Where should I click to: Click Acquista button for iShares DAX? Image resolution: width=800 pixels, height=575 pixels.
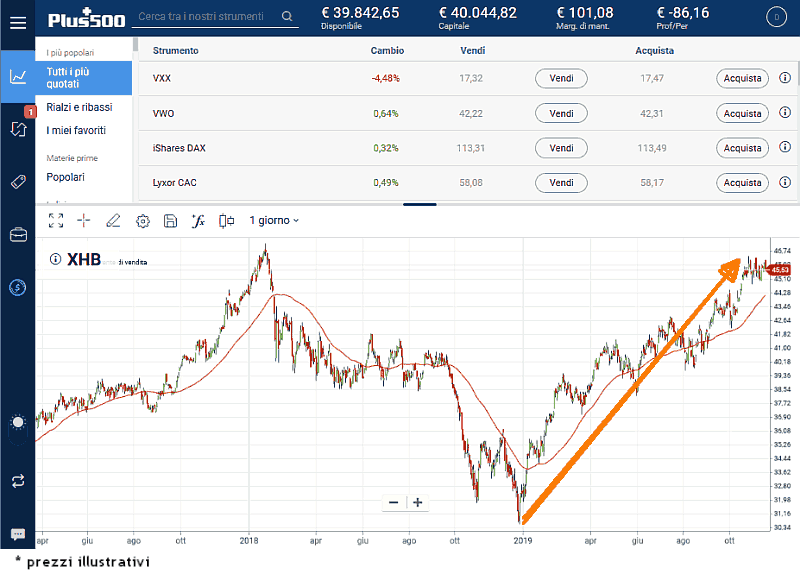coord(742,148)
